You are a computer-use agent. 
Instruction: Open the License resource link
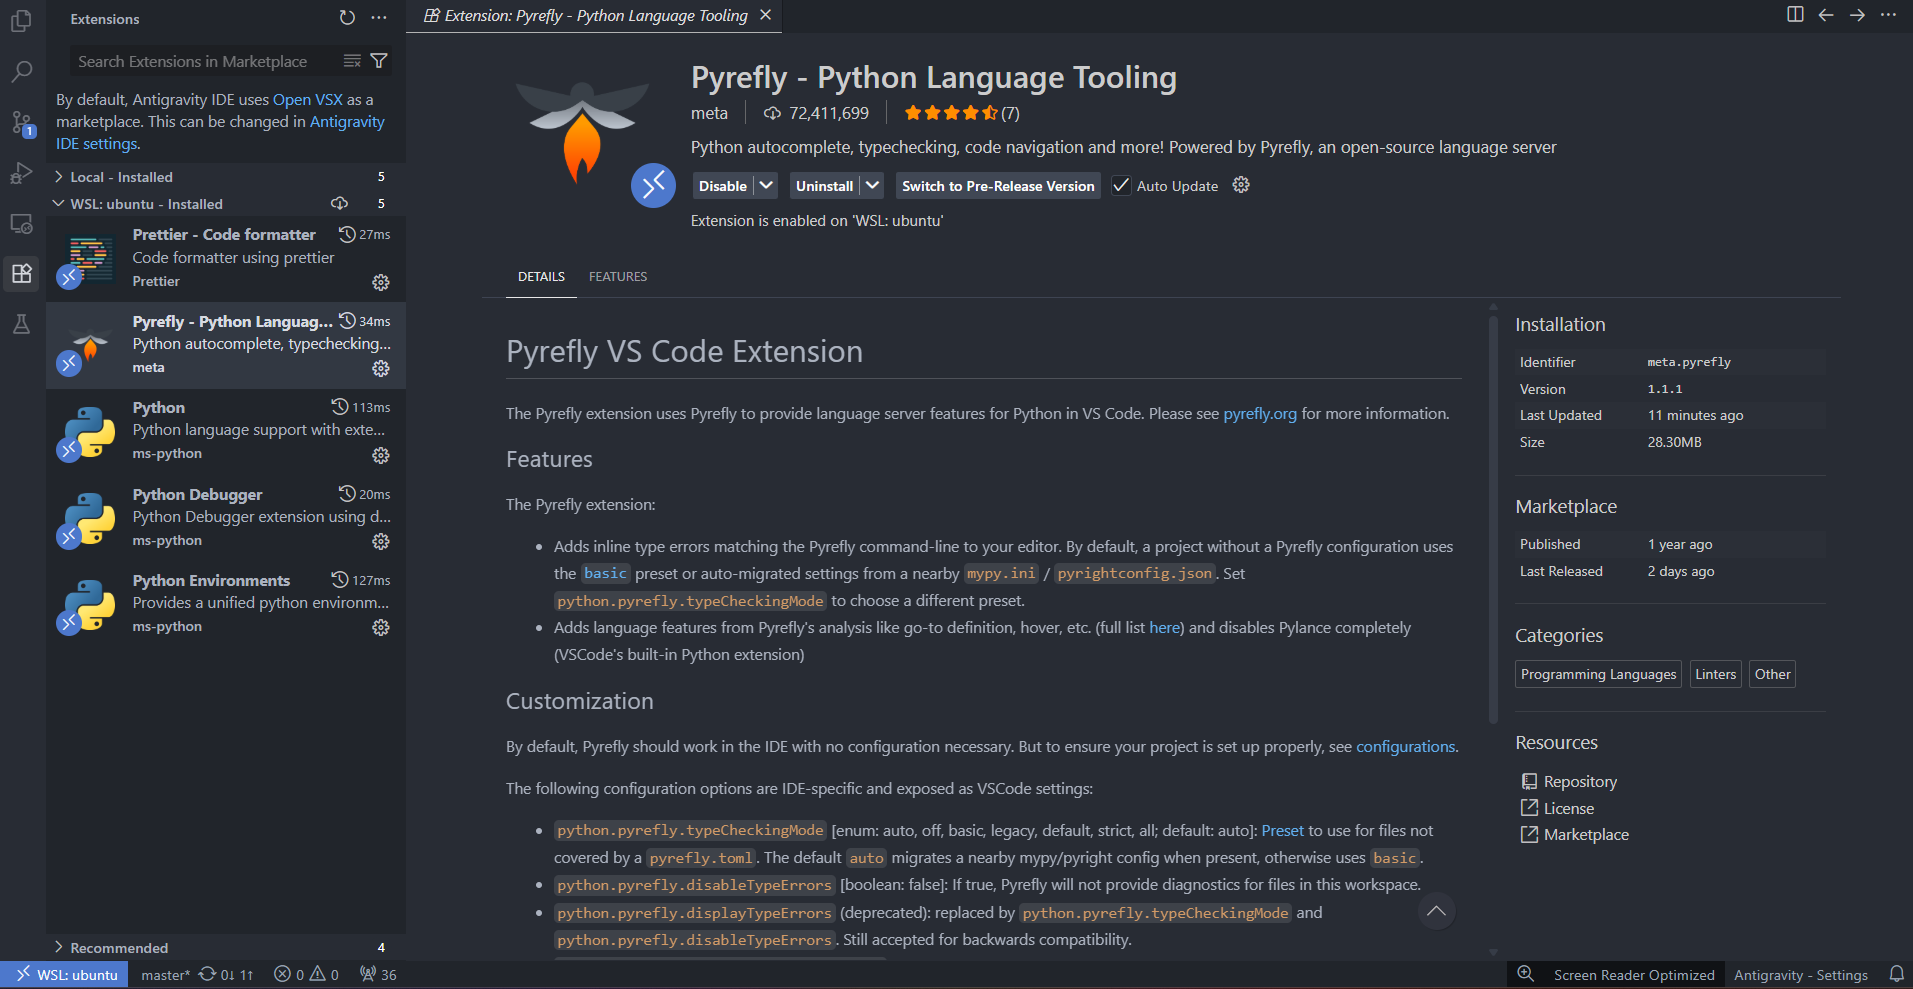1569,808
